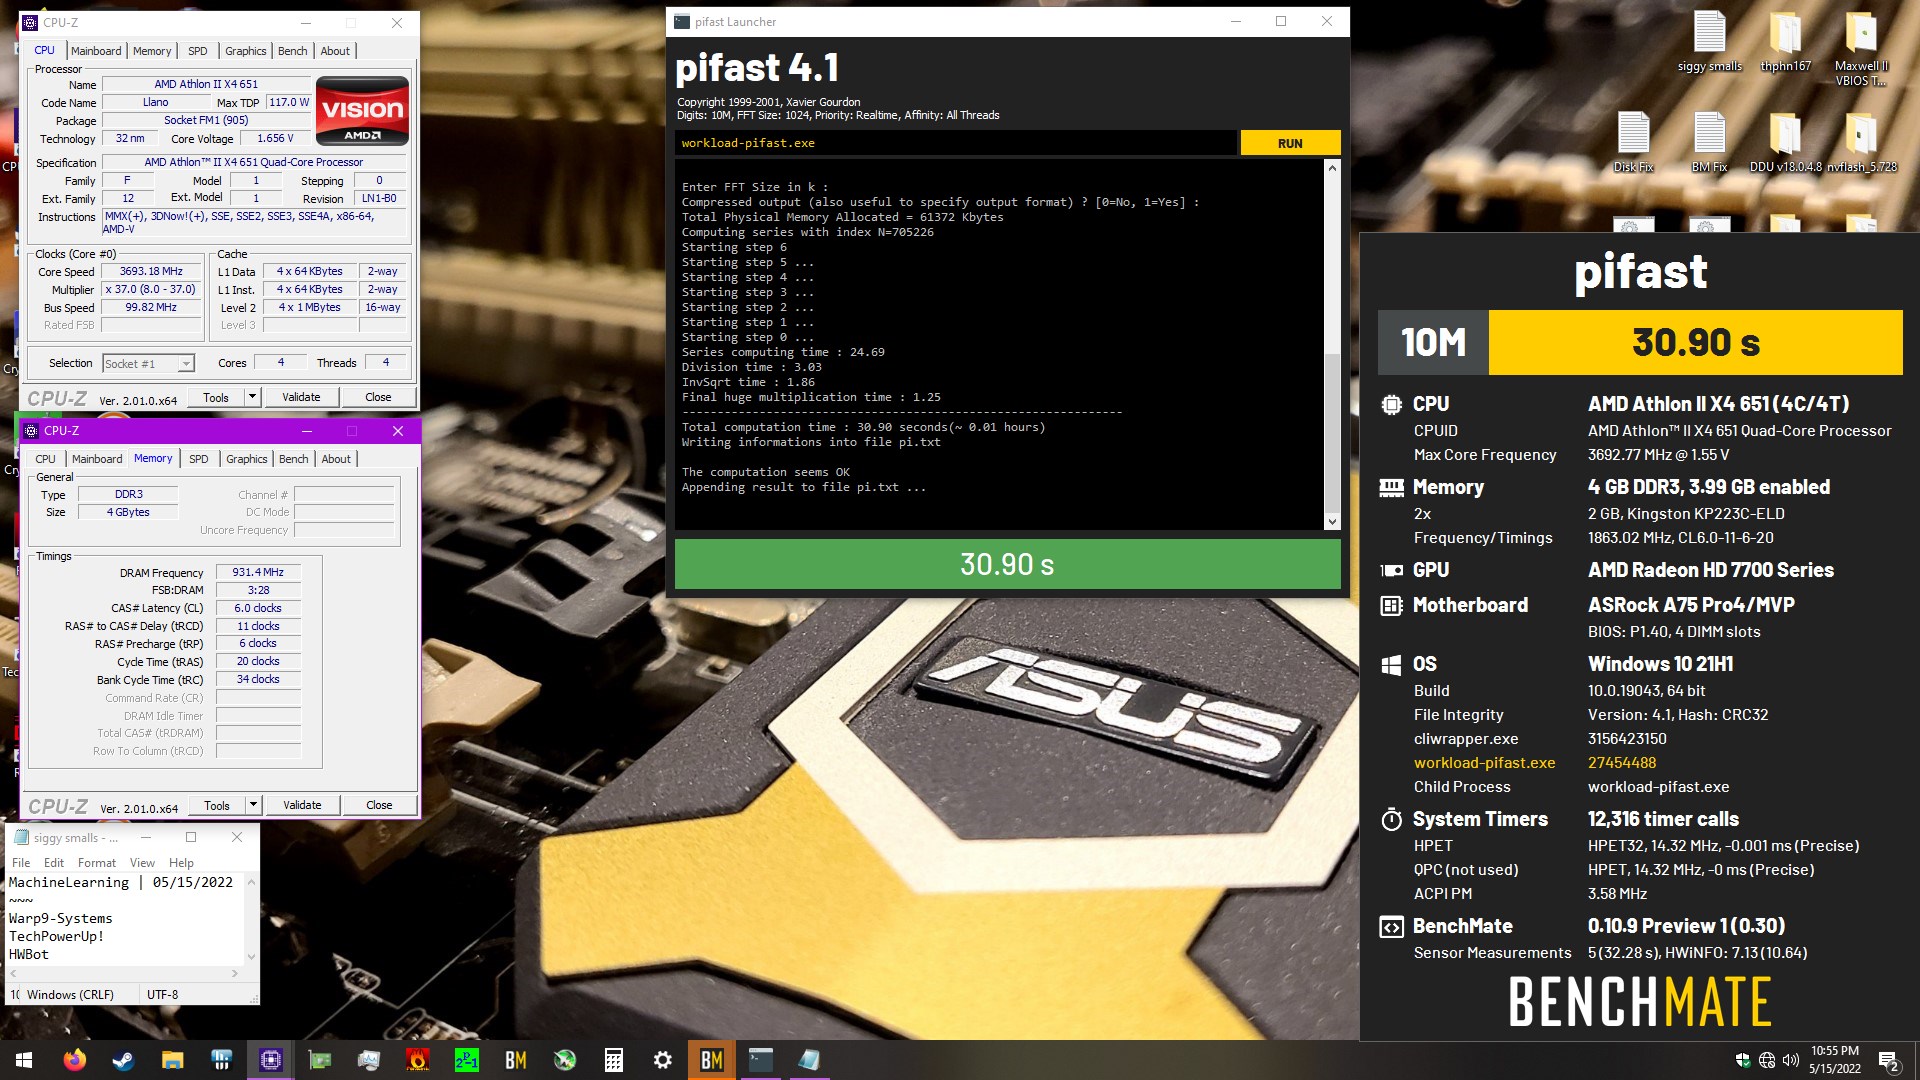Screen dimensions: 1920x1080
Task: Open the siggy smalls text file on desktop
Action: coord(1709,42)
